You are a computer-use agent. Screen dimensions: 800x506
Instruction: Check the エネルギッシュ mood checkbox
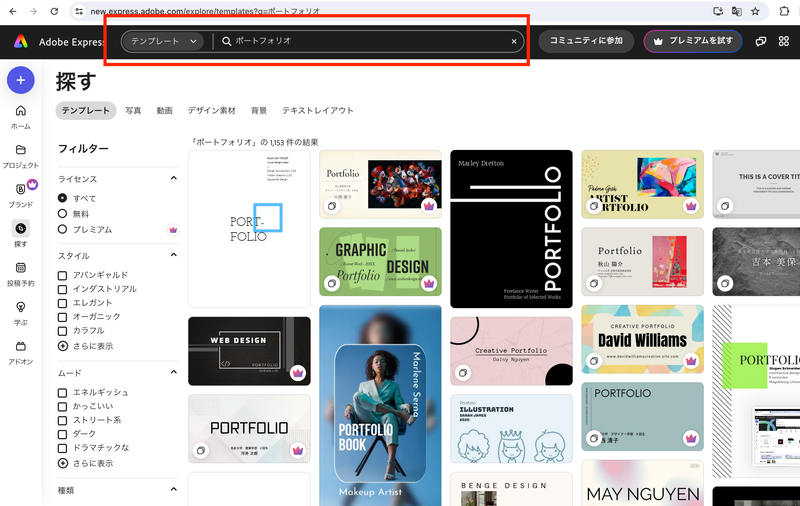pos(62,393)
